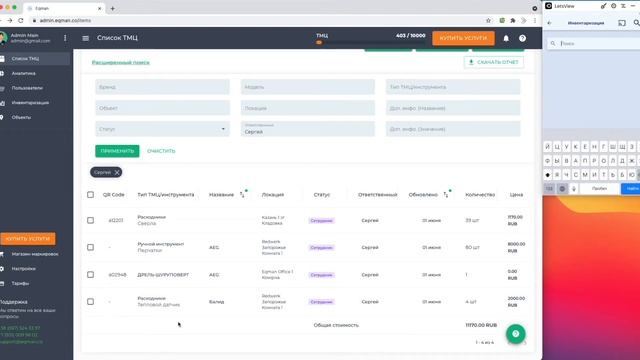Viewport: 640px width, 360px height.
Task: Tap the blue Найти key on phone keyboard
Action: (631, 189)
